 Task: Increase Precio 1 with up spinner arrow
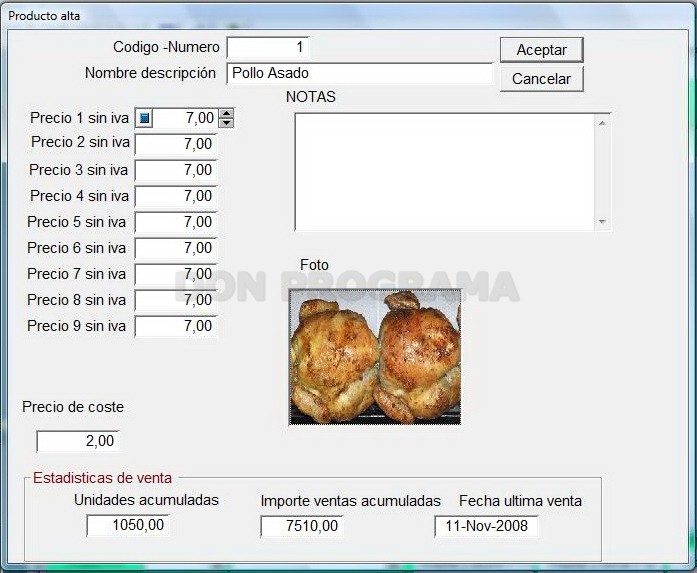coord(226,113)
